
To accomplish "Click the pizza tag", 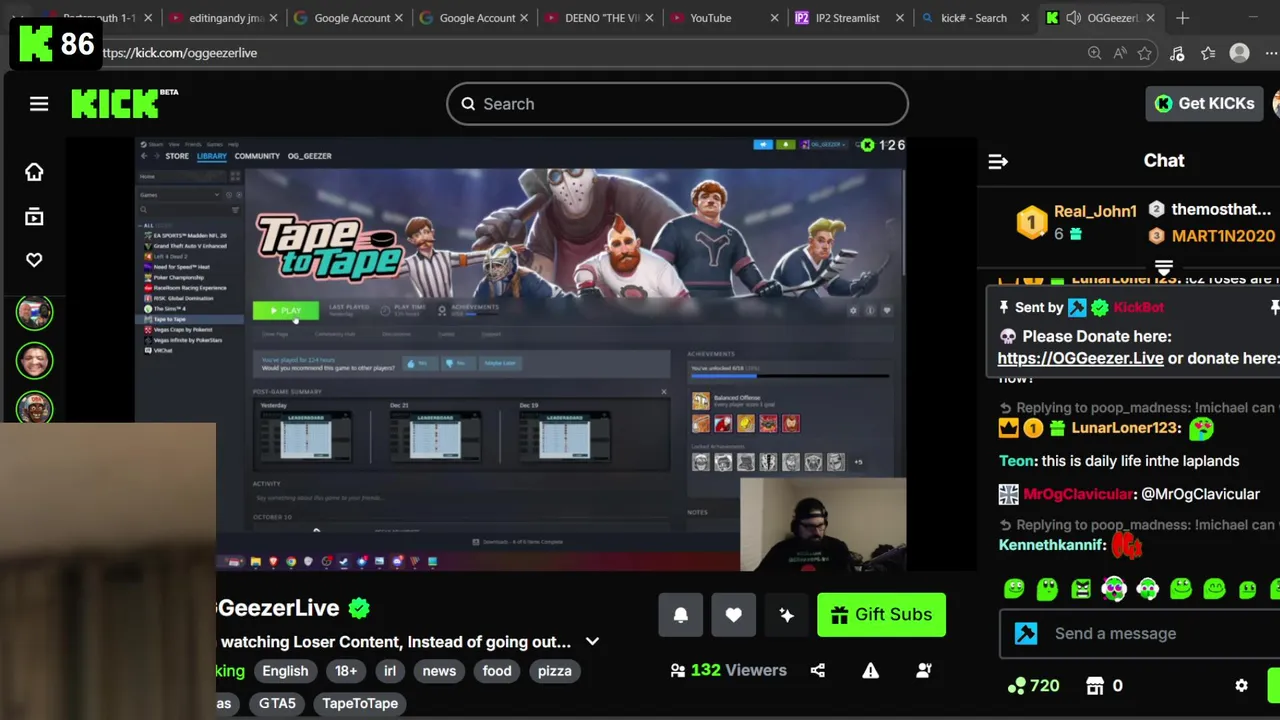I will 555,671.
